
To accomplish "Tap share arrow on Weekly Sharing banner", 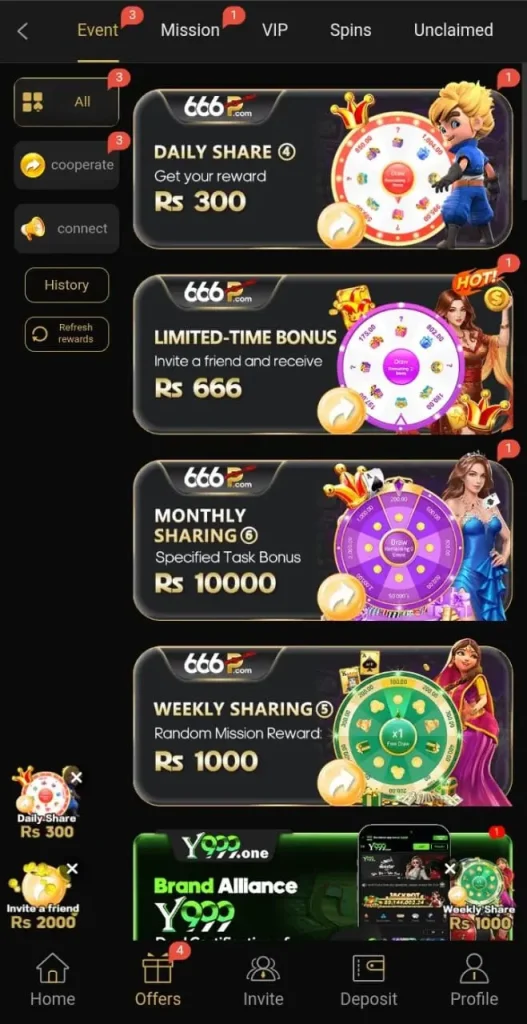I will click(340, 782).
